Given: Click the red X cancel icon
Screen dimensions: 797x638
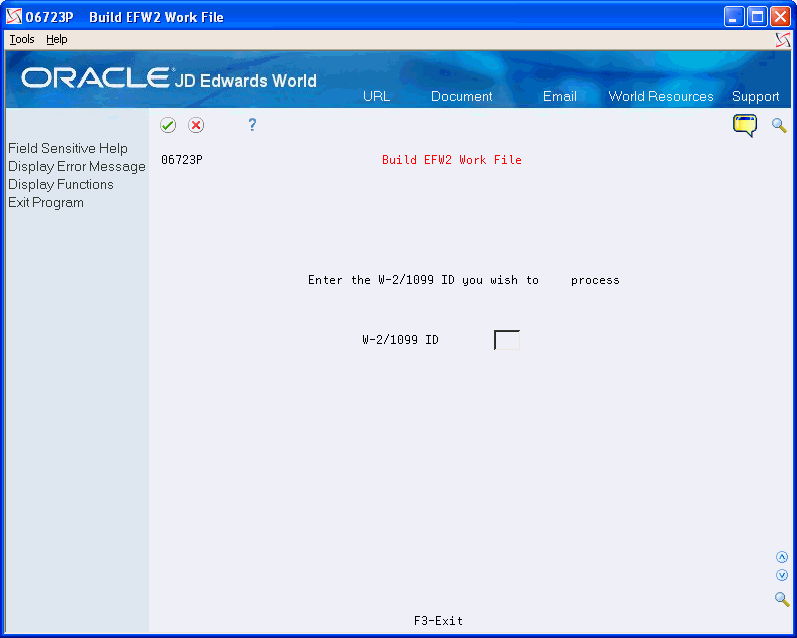Looking at the screenshot, I should 196,125.
